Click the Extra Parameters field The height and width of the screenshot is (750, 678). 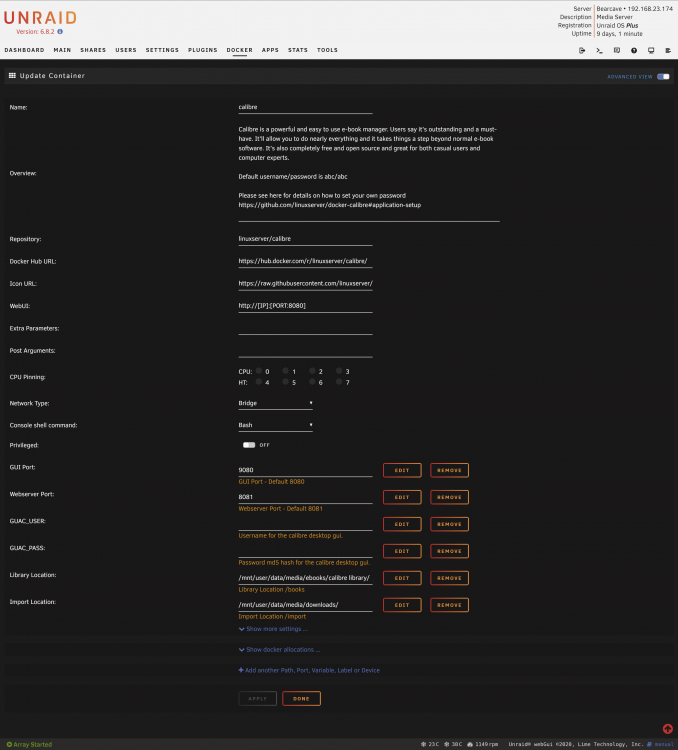305,328
